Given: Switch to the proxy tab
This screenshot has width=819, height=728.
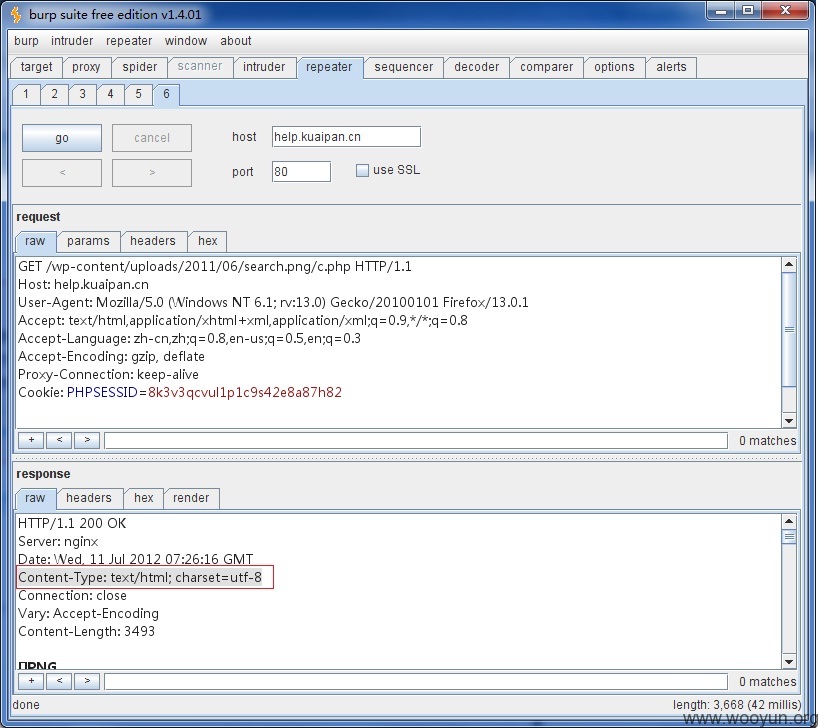Looking at the screenshot, I should tap(86, 67).
